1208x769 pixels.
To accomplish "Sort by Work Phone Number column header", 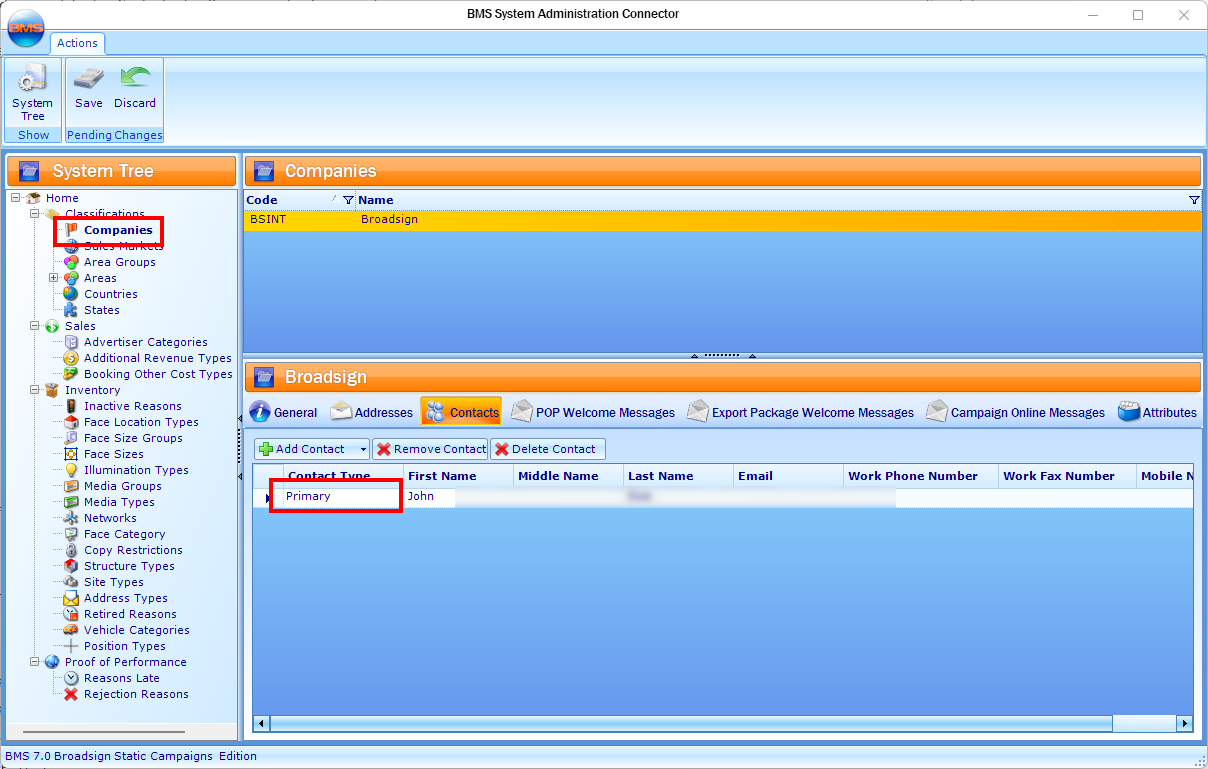I will [921, 476].
